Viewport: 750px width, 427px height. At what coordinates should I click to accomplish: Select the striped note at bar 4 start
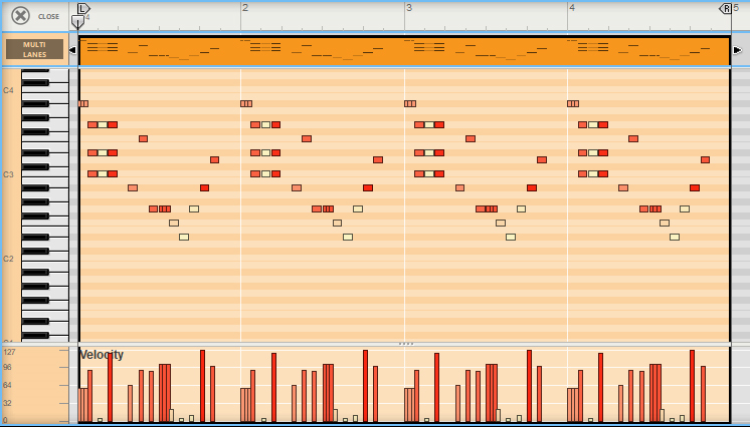573,104
